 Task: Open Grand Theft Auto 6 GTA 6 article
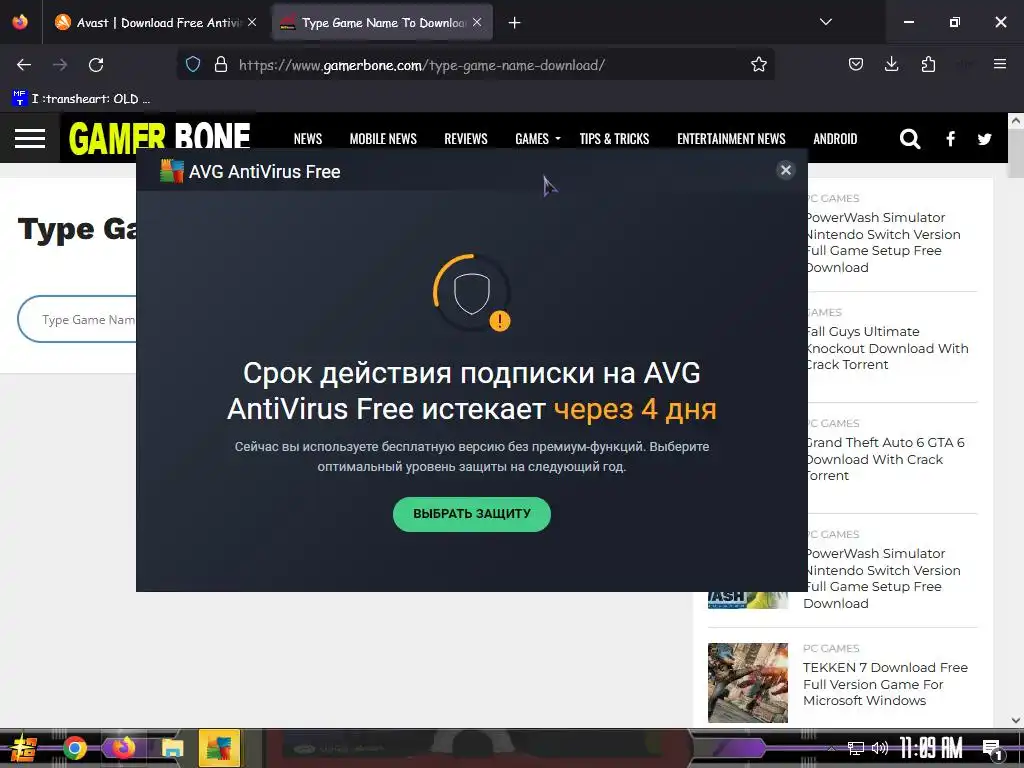point(884,459)
